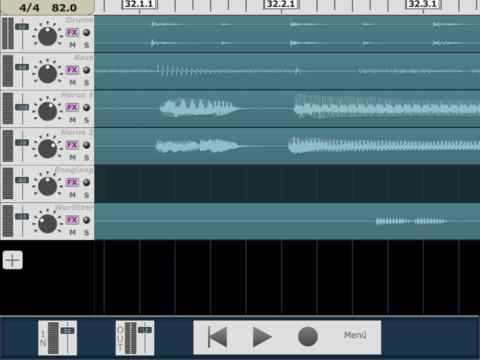Arm recording on Drums track
Image resolution: width=480 pixels, height=360 pixels.
click(86, 32)
